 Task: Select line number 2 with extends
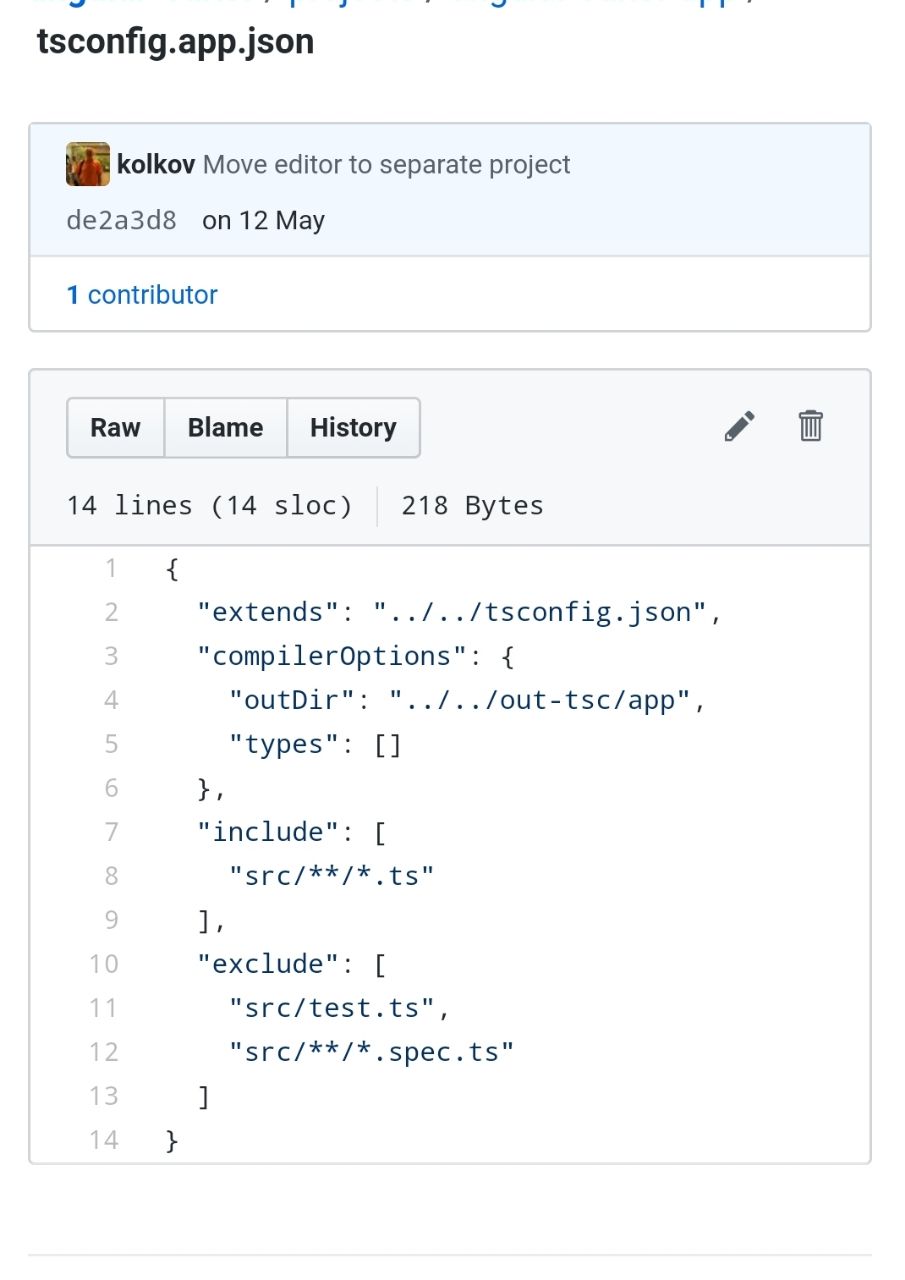[x=111, y=612]
